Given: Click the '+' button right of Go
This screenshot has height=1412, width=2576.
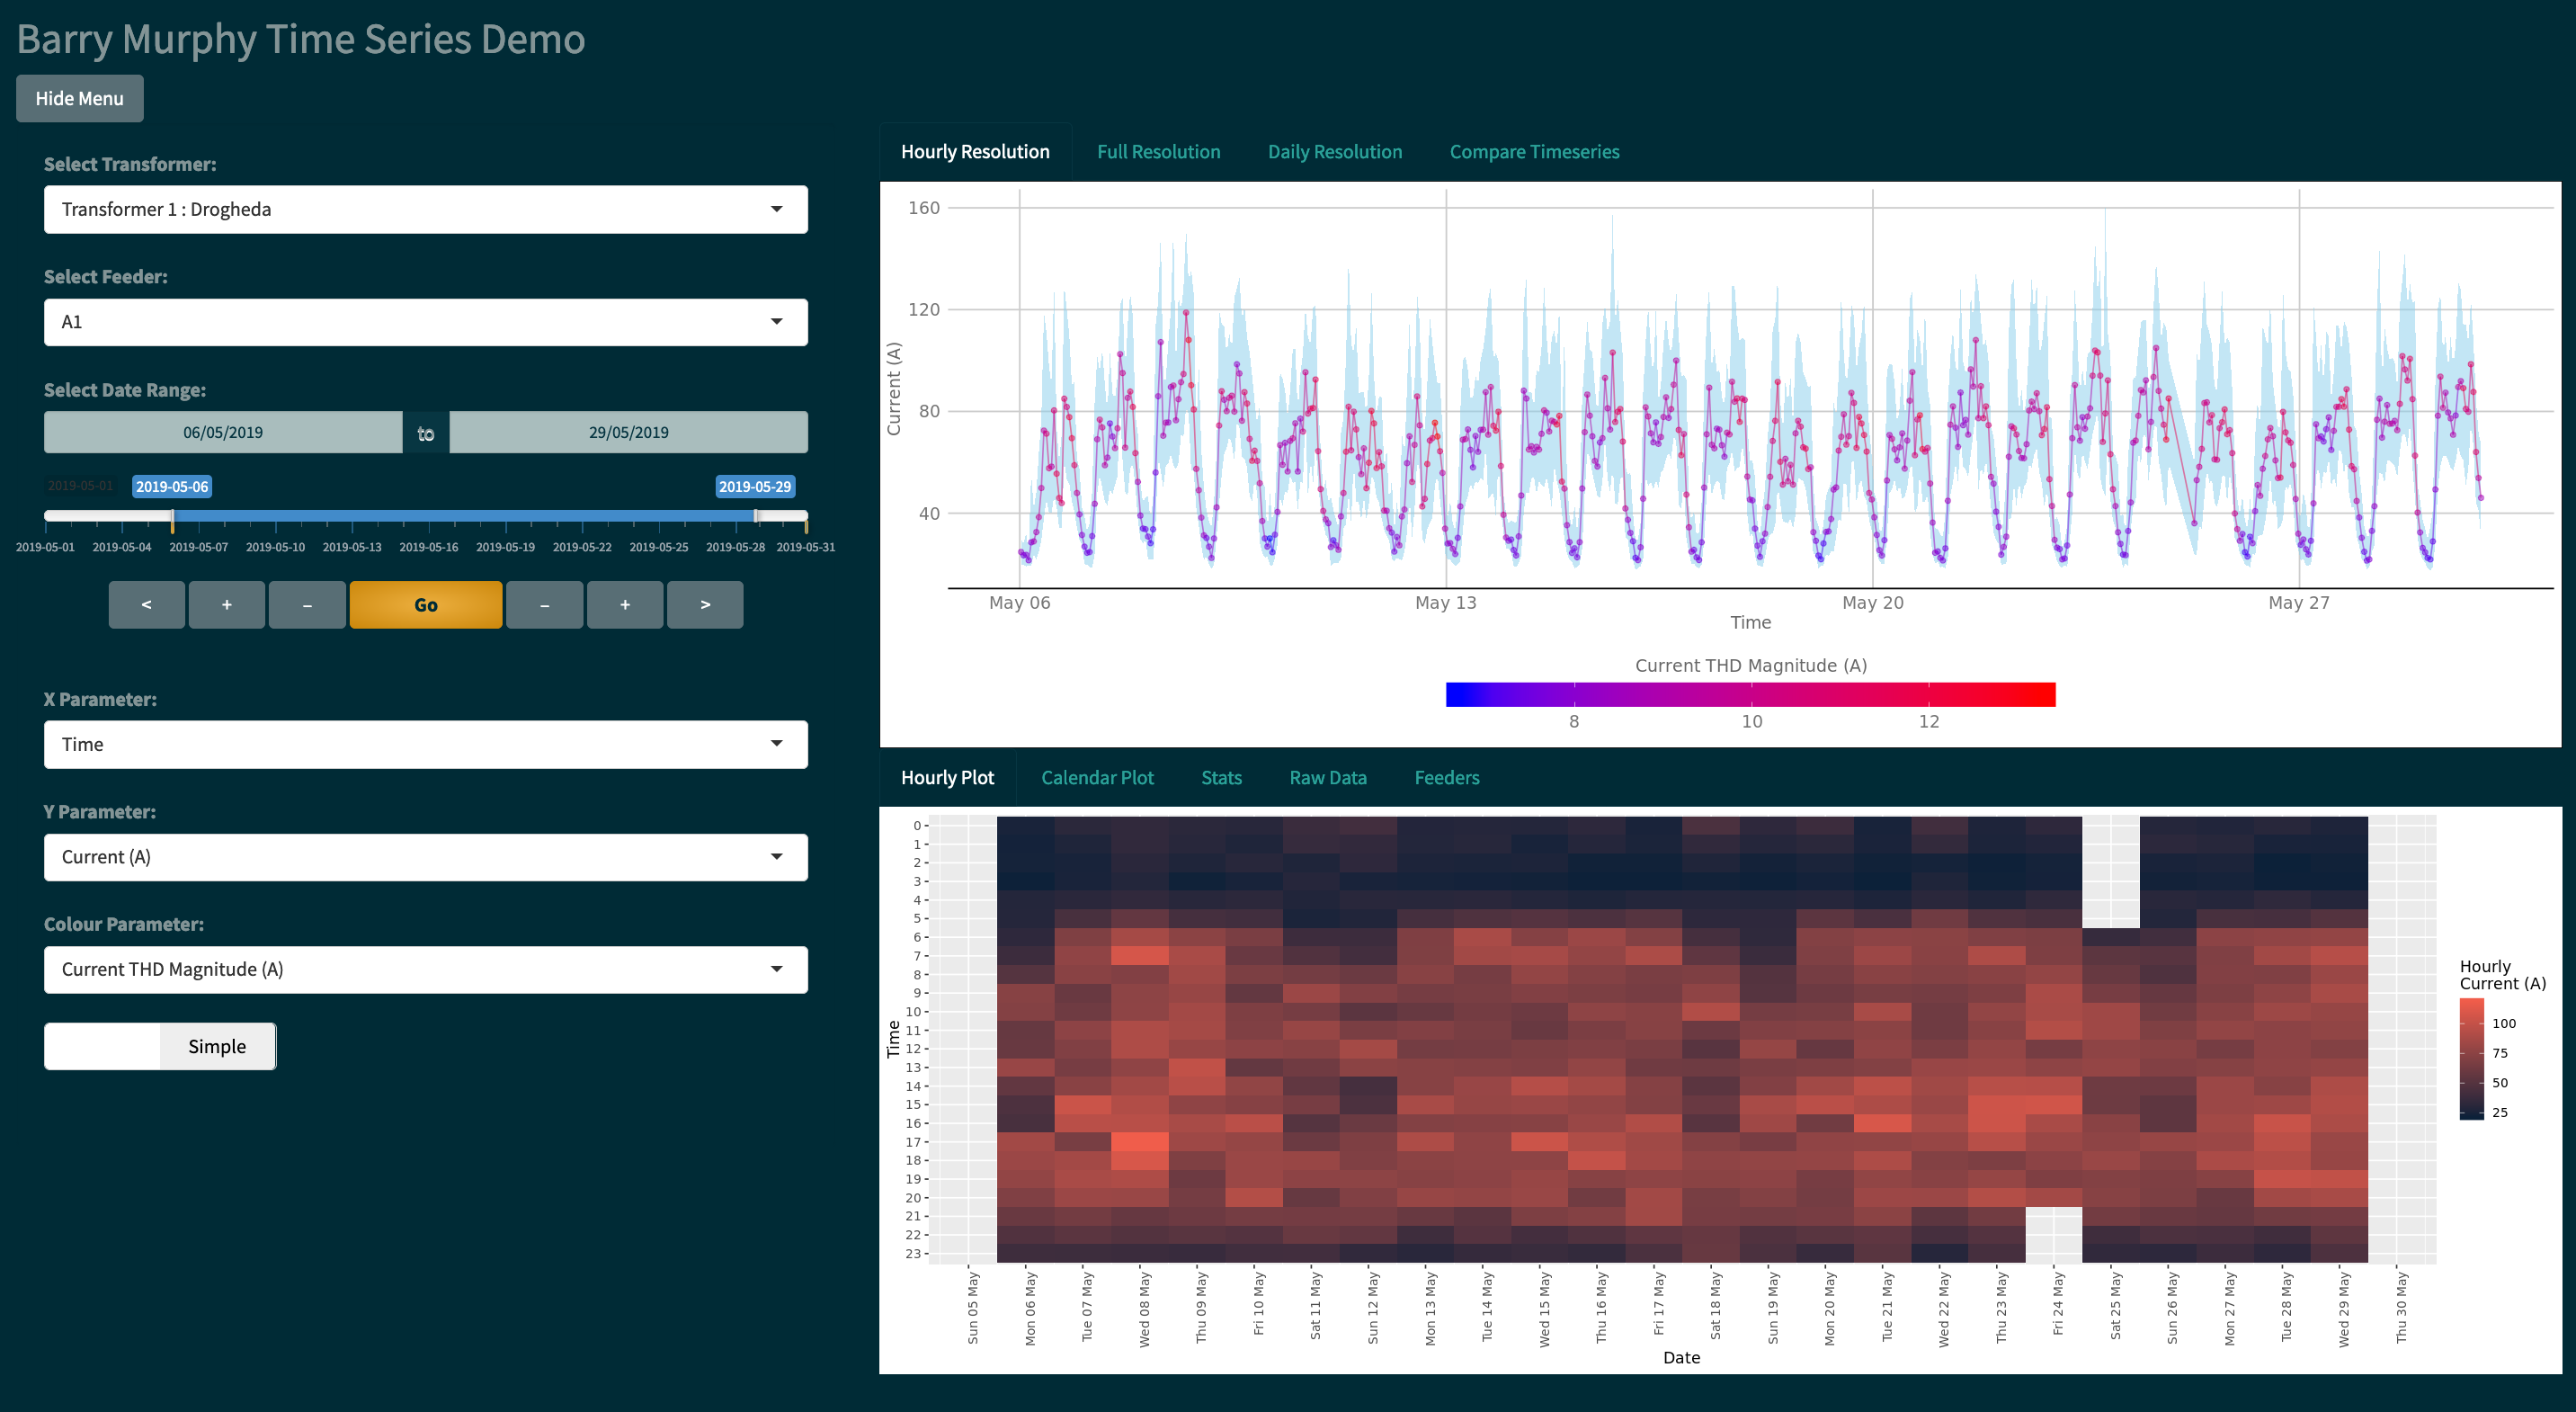Looking at the screenshot, I should point(625,605).
